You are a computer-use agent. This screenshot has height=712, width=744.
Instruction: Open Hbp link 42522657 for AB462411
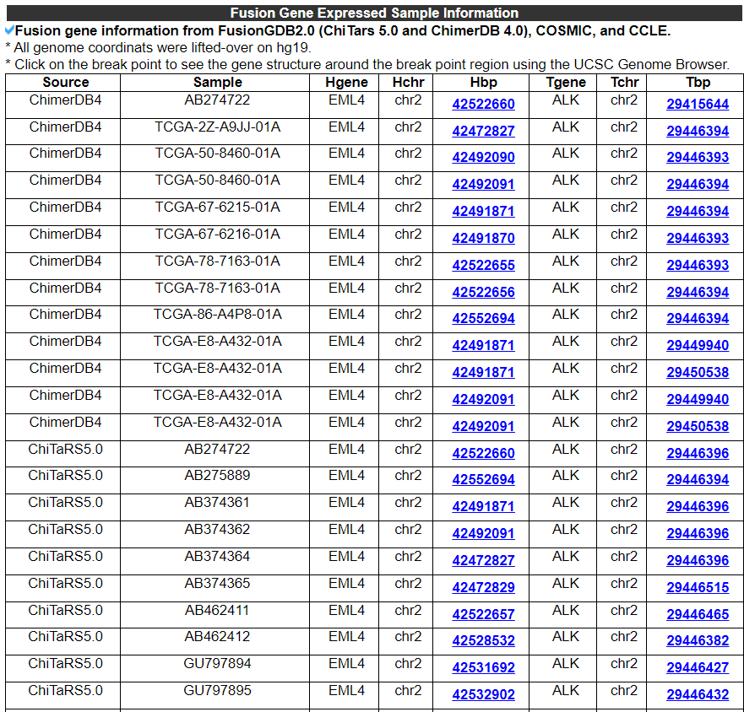click(483, 614)
